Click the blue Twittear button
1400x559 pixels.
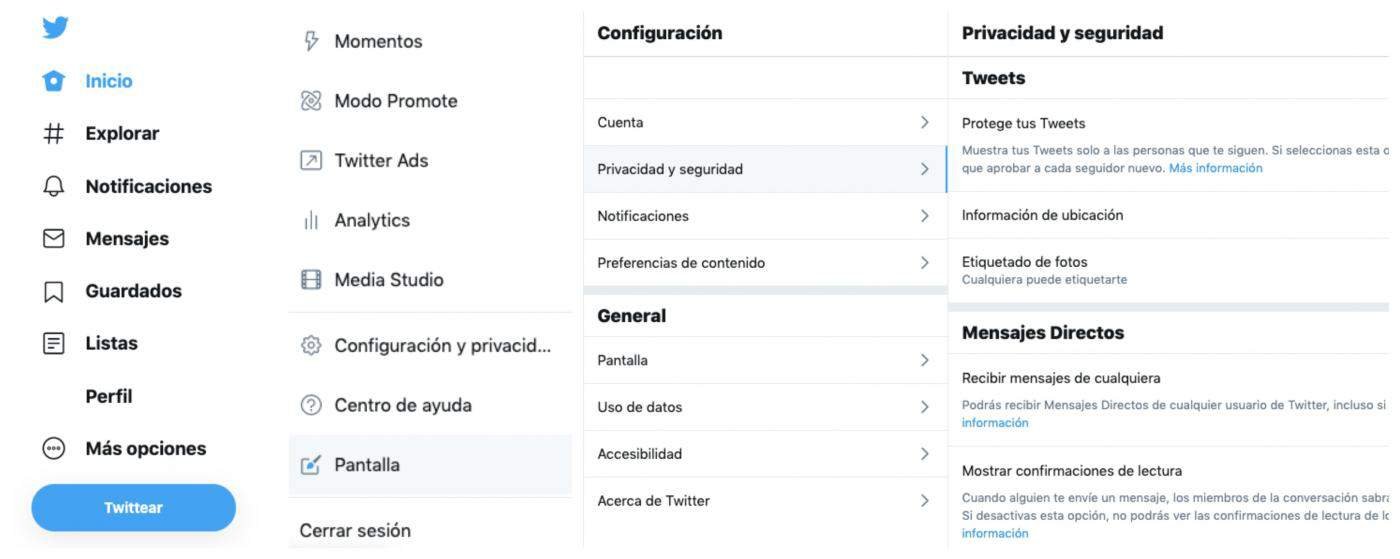click(x=134, y=508)
